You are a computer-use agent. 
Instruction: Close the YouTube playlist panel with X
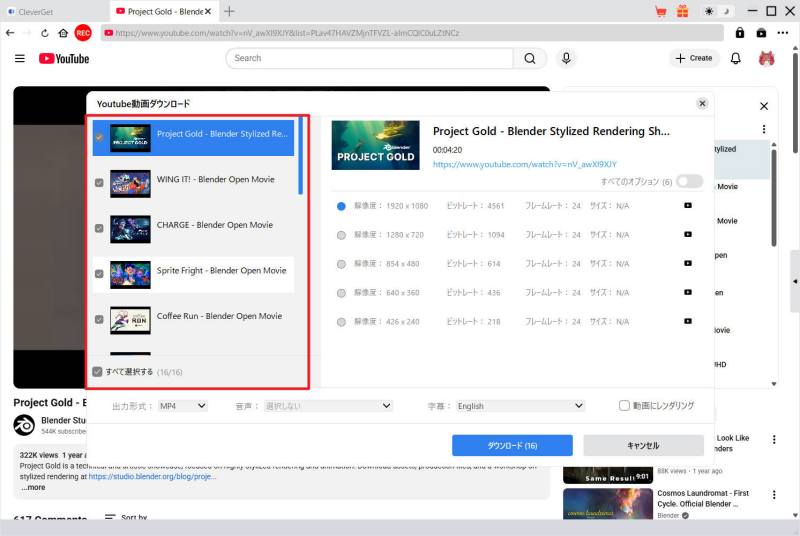click(x=764, y=106)
